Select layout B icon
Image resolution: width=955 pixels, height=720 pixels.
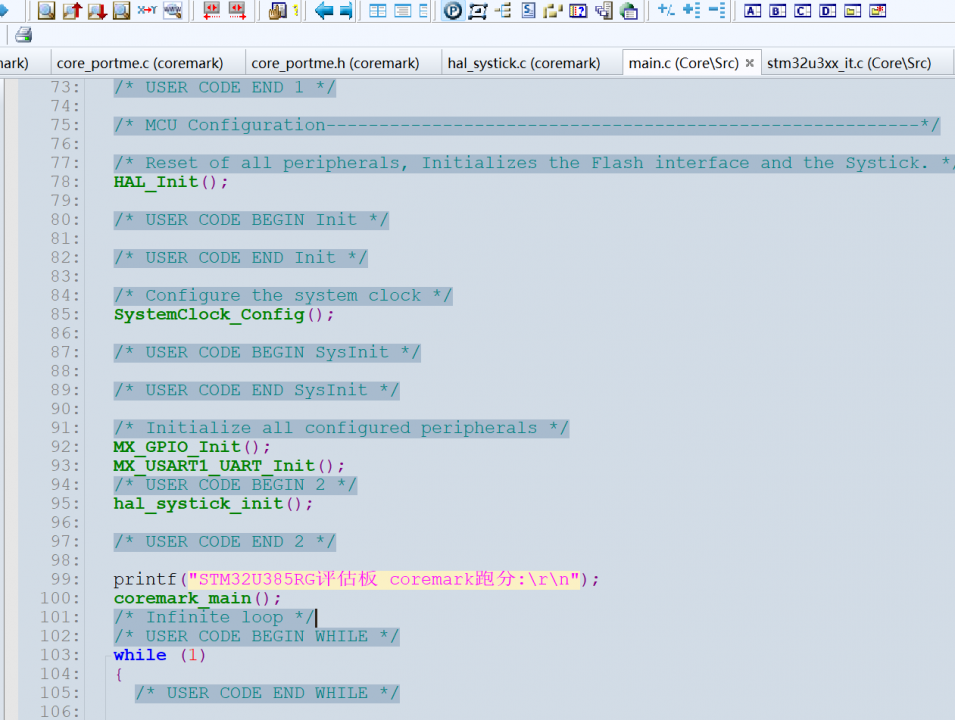pos(778,10)
